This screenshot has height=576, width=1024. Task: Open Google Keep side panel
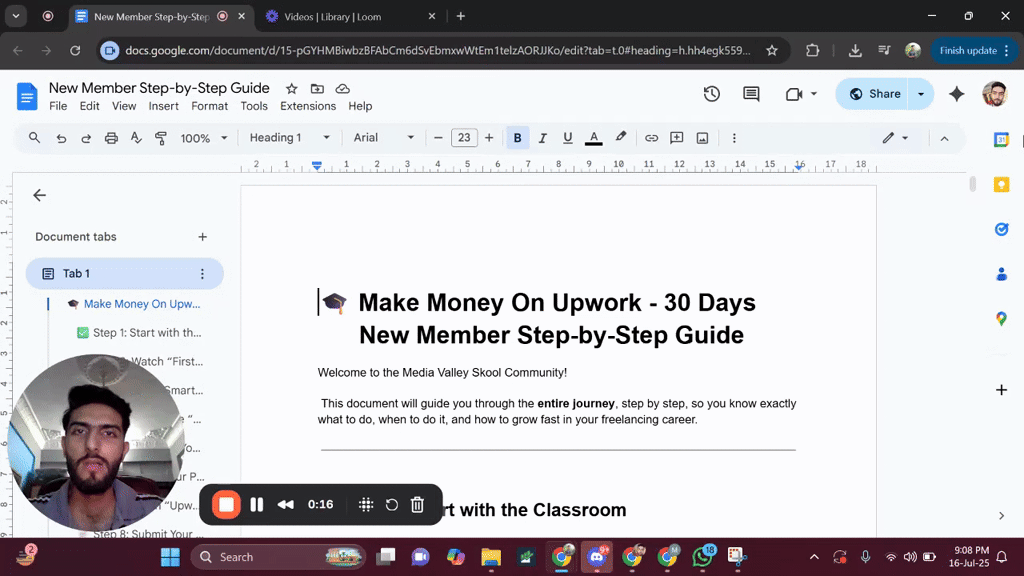point(1001,185)
